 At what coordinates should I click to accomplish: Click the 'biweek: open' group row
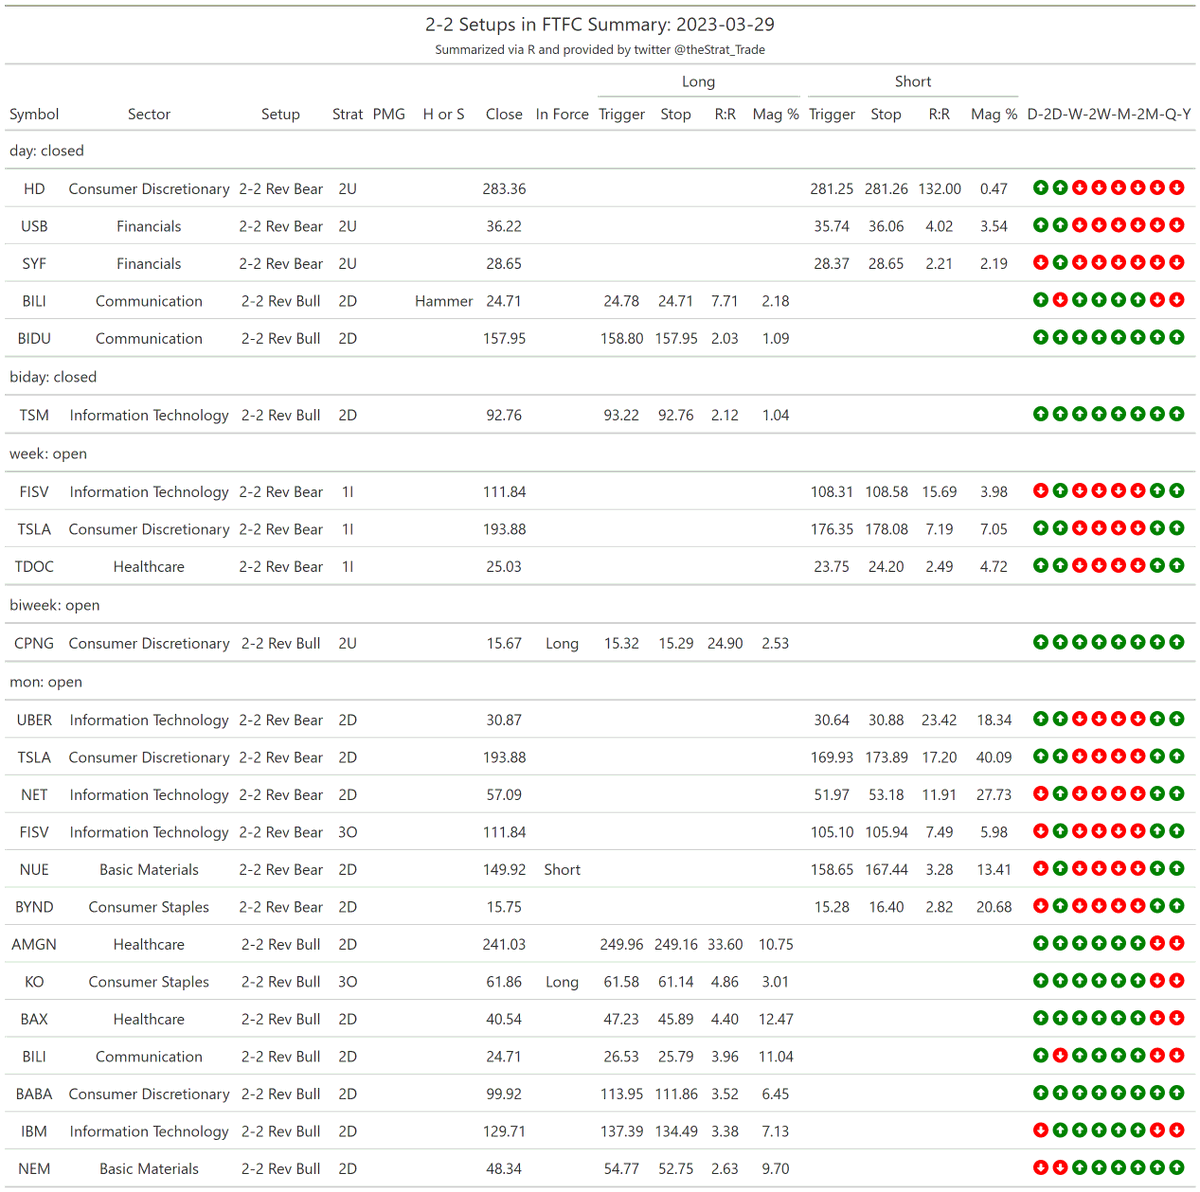600,605
